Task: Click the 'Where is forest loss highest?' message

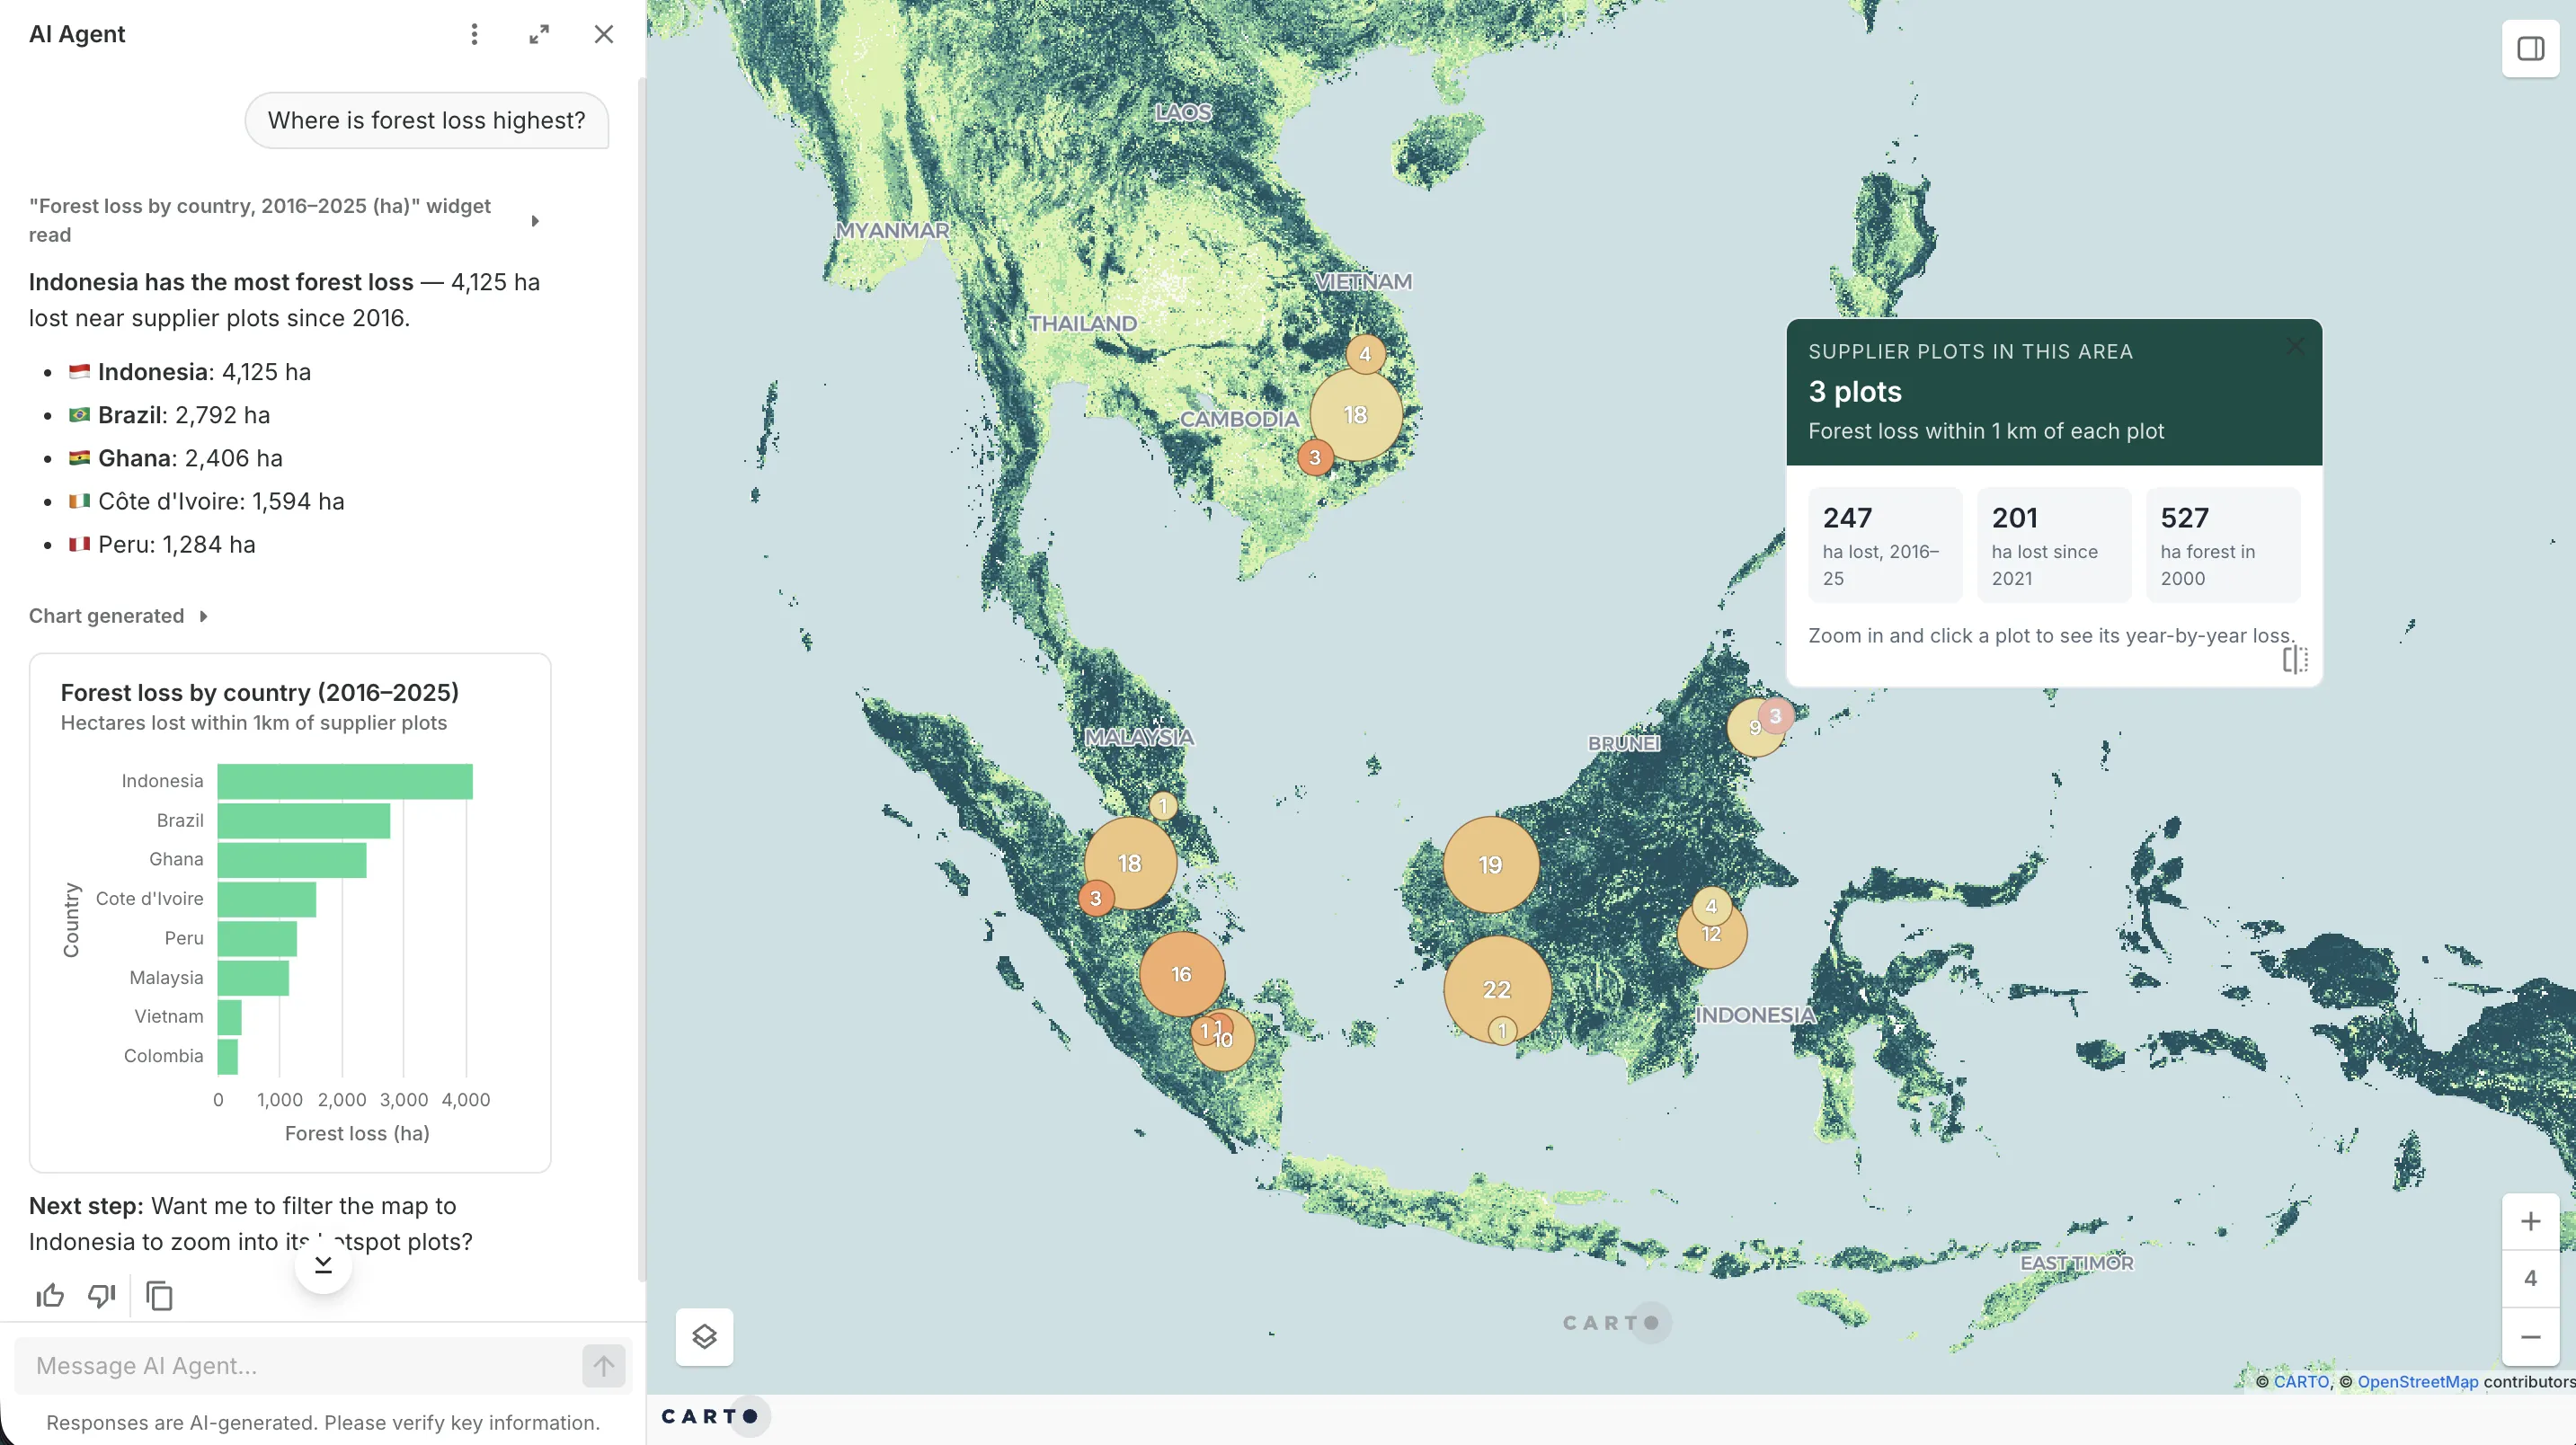Action: click(x=427, y=120)
